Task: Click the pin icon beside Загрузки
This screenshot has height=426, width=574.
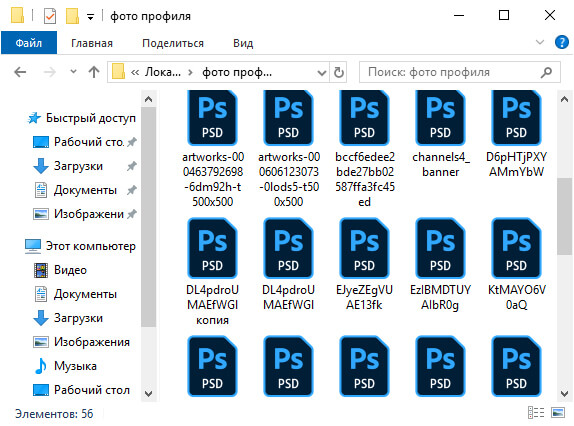Action: [x=132, y=166]
